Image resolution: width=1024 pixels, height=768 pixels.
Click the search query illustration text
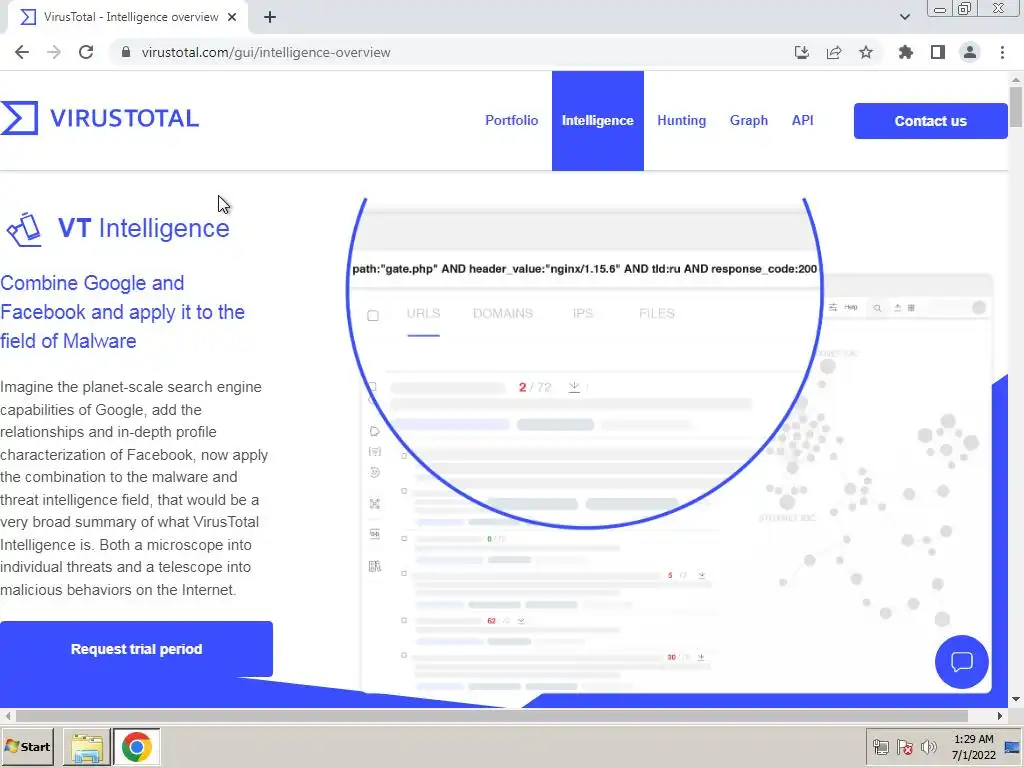point(584,268)
